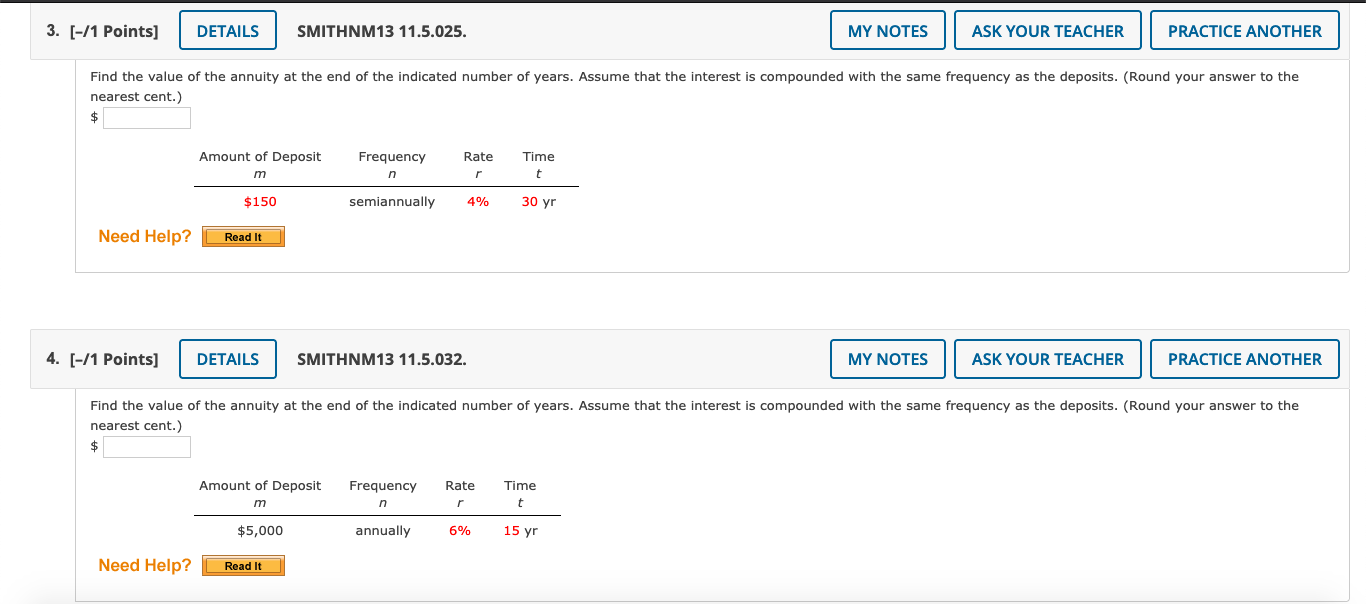Click the $5,000 deposit amount value
1366x604 pixels.
click(x=260, y=531)
